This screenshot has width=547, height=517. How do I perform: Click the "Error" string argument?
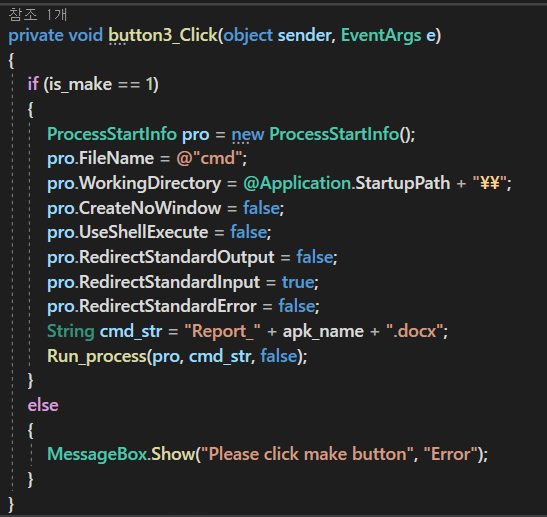coord(451,455)
